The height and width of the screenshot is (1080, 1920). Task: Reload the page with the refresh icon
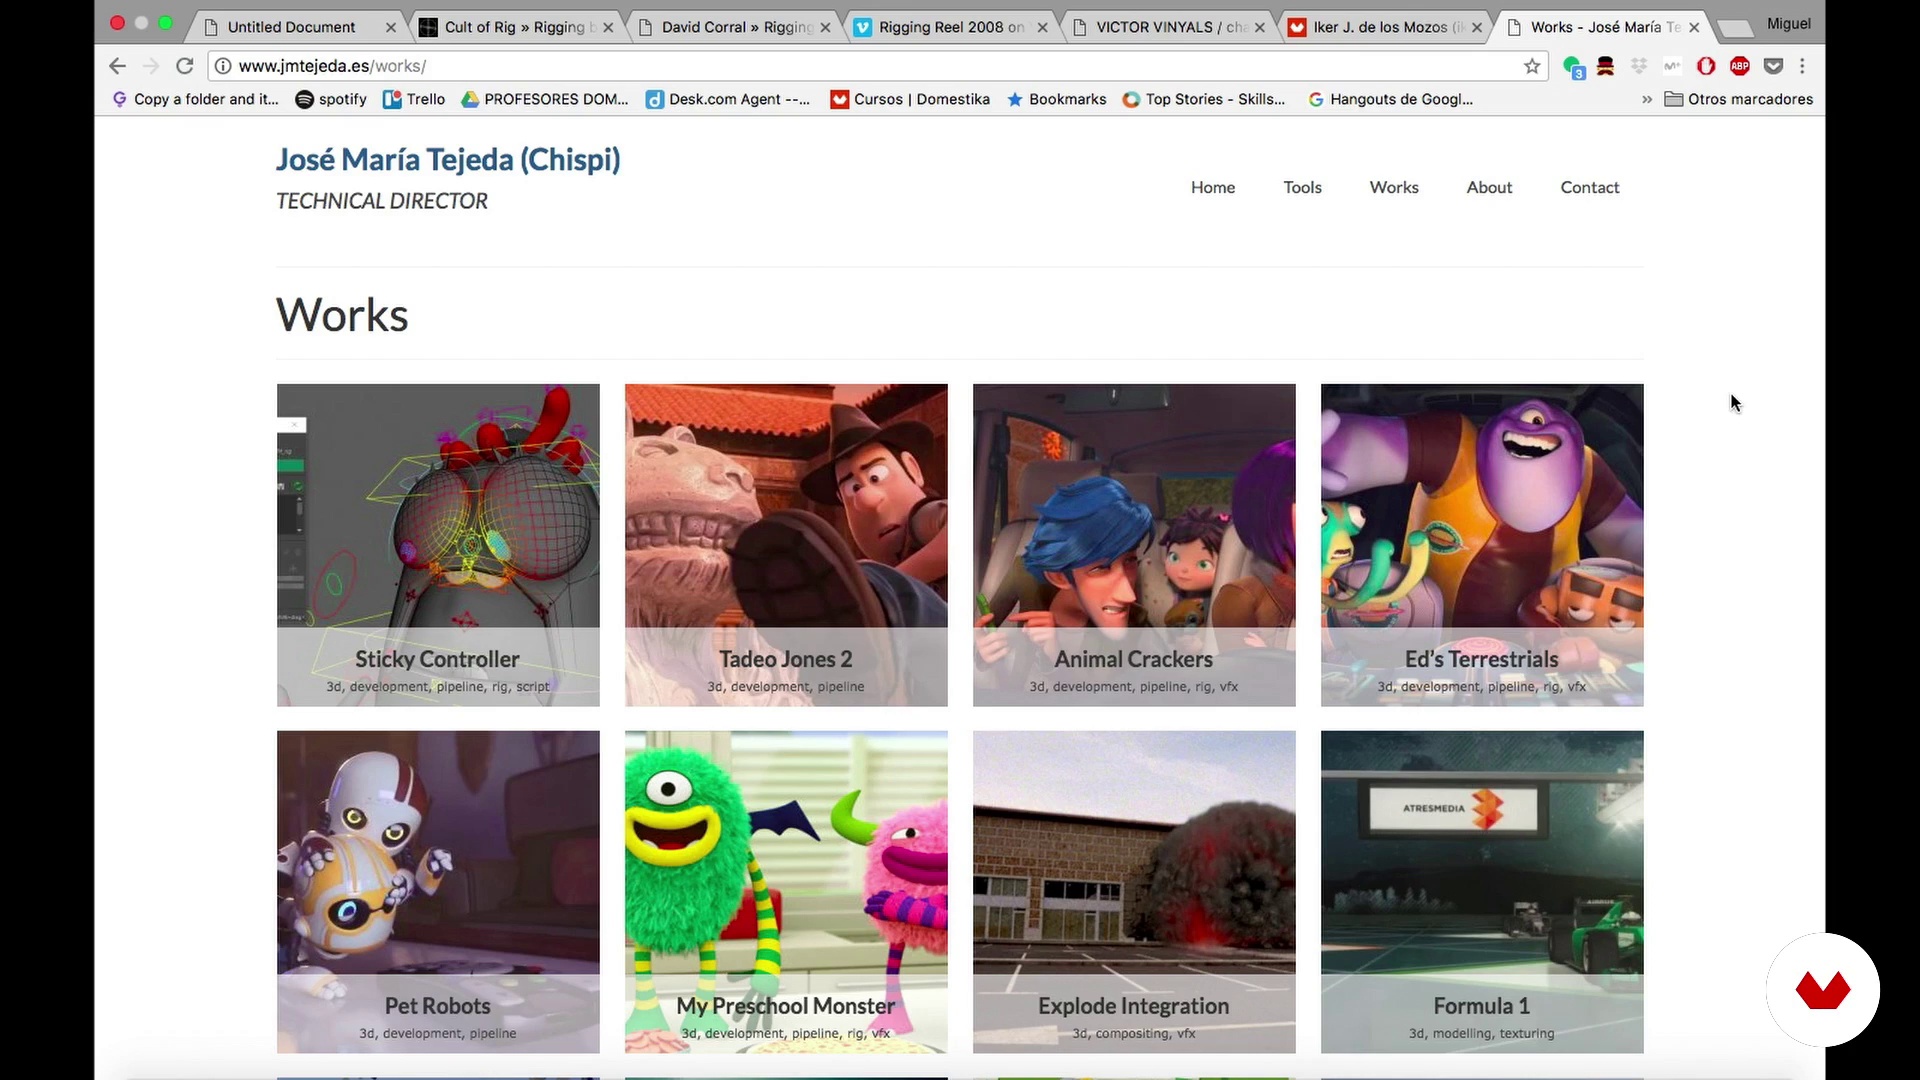tap(184, 66)
